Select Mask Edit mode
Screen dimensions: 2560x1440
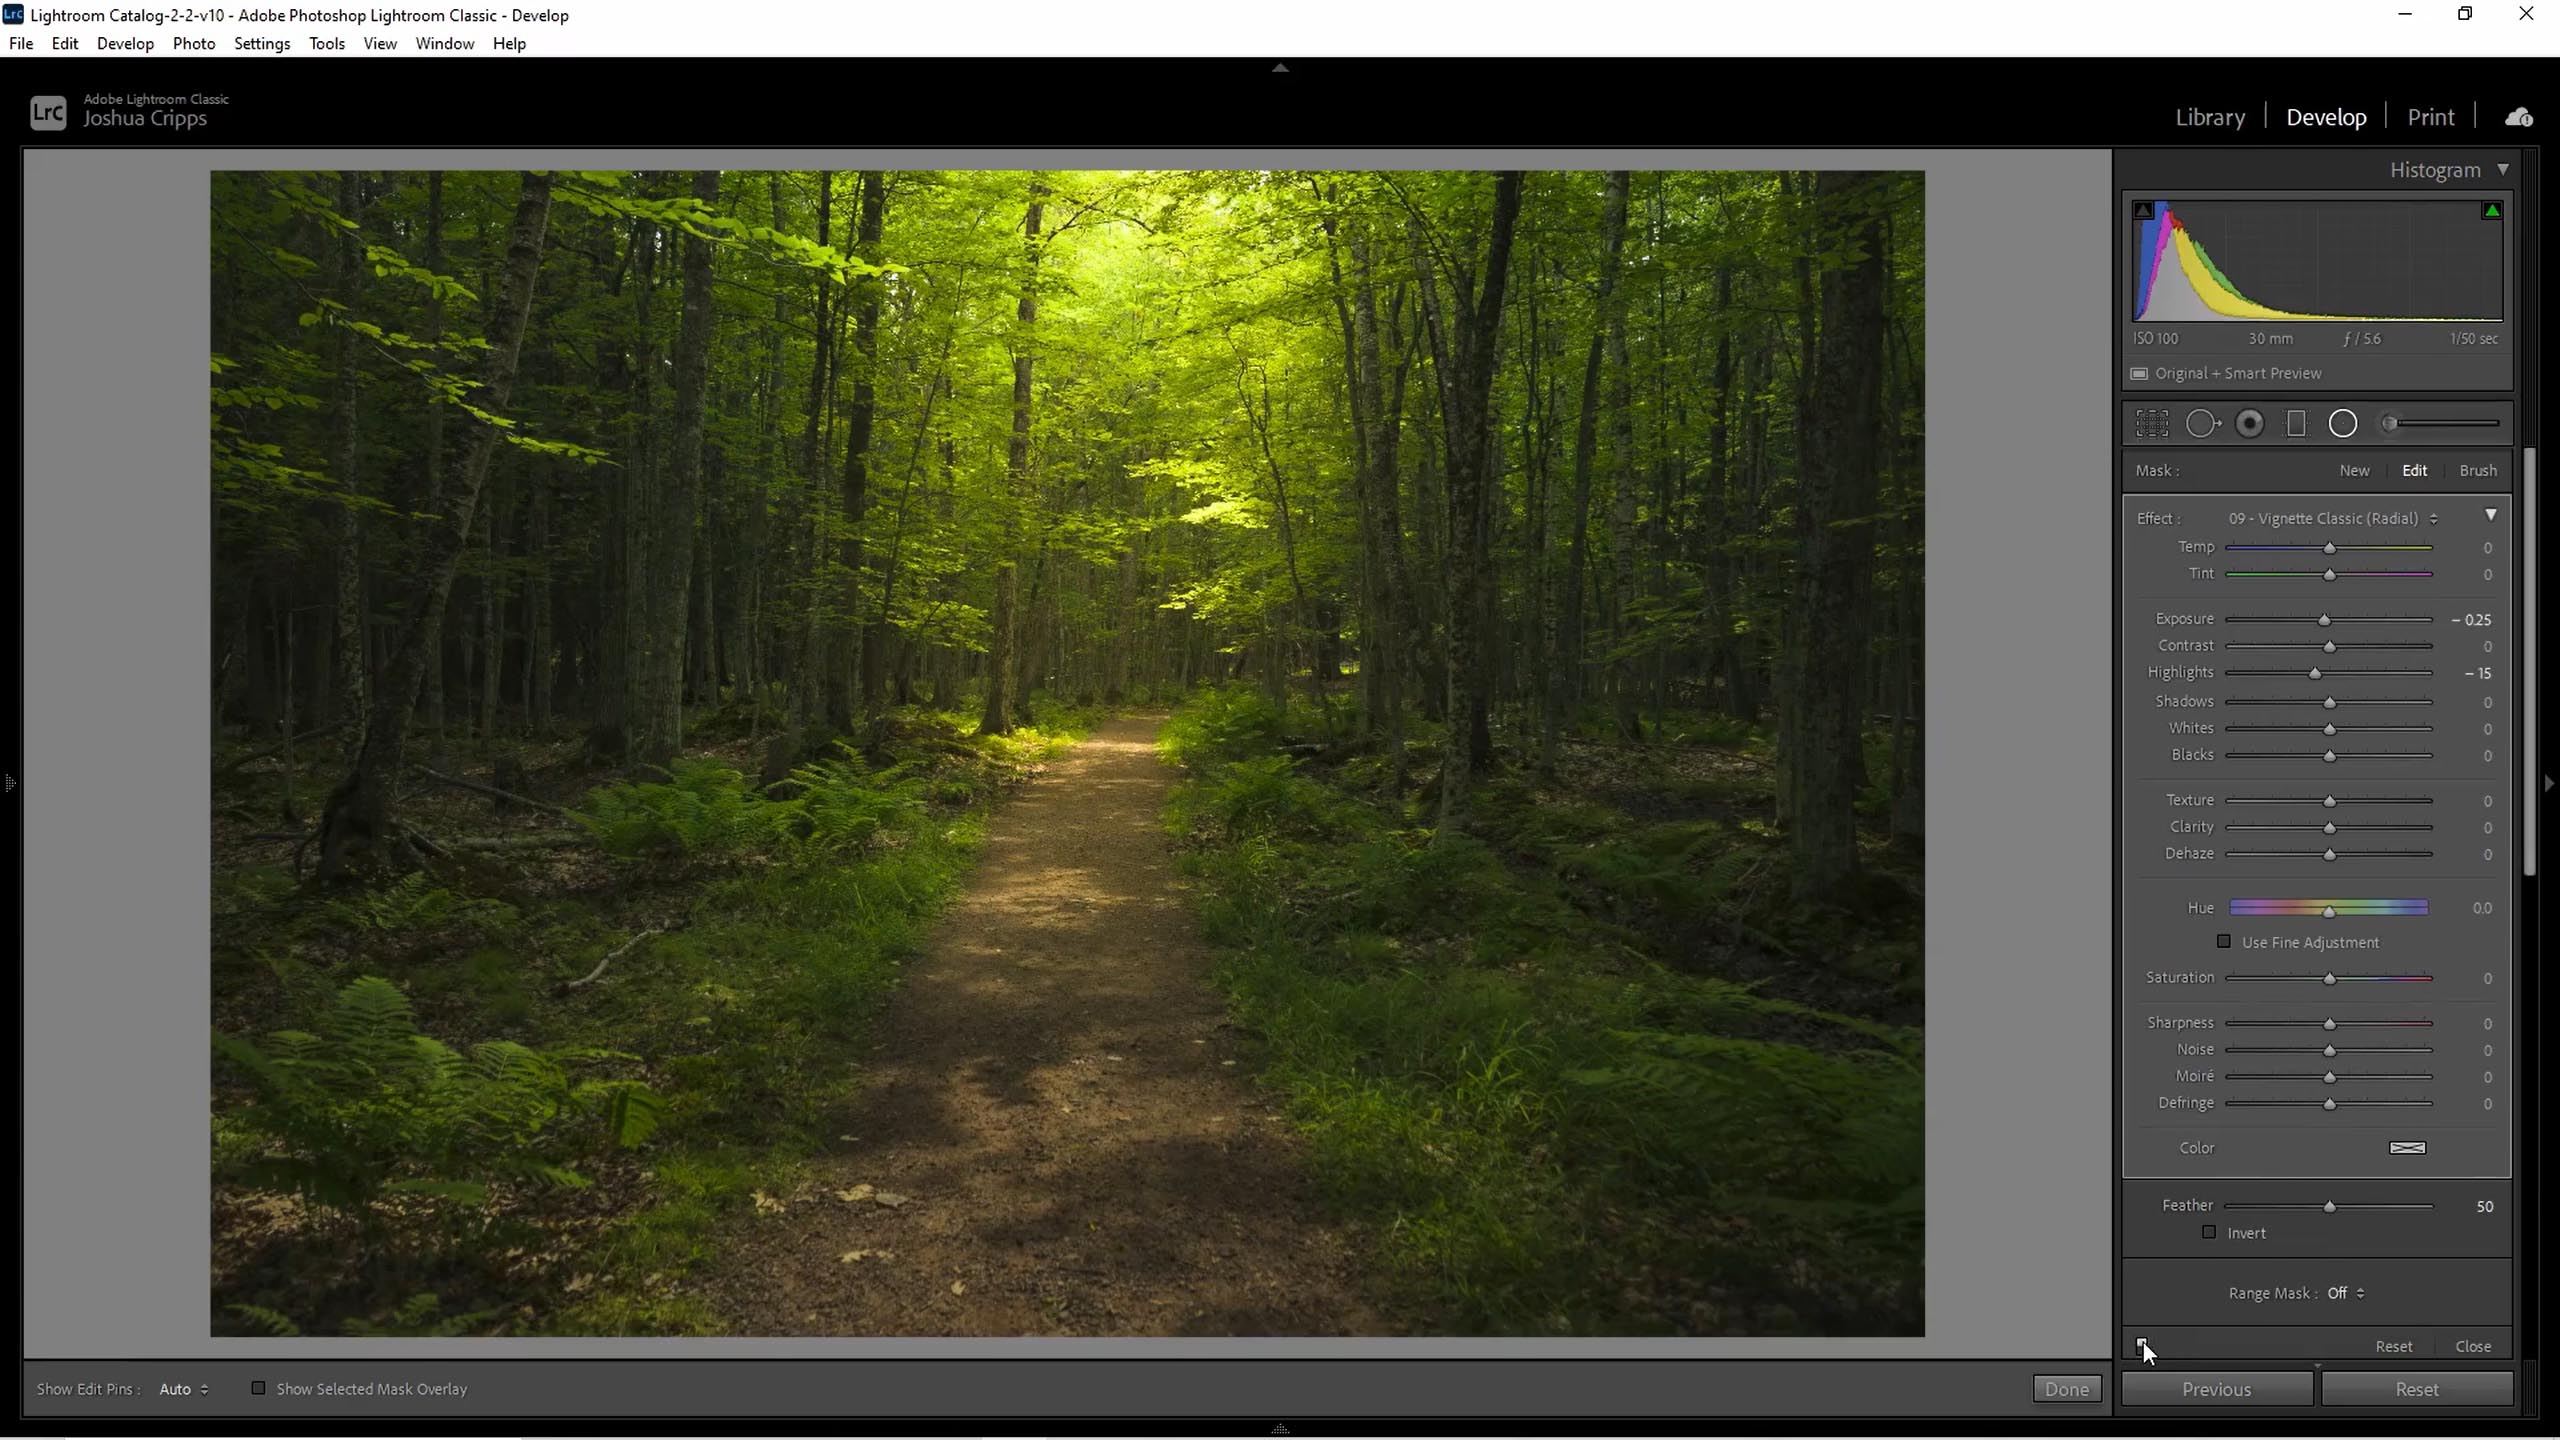[x=2414, y=470]
